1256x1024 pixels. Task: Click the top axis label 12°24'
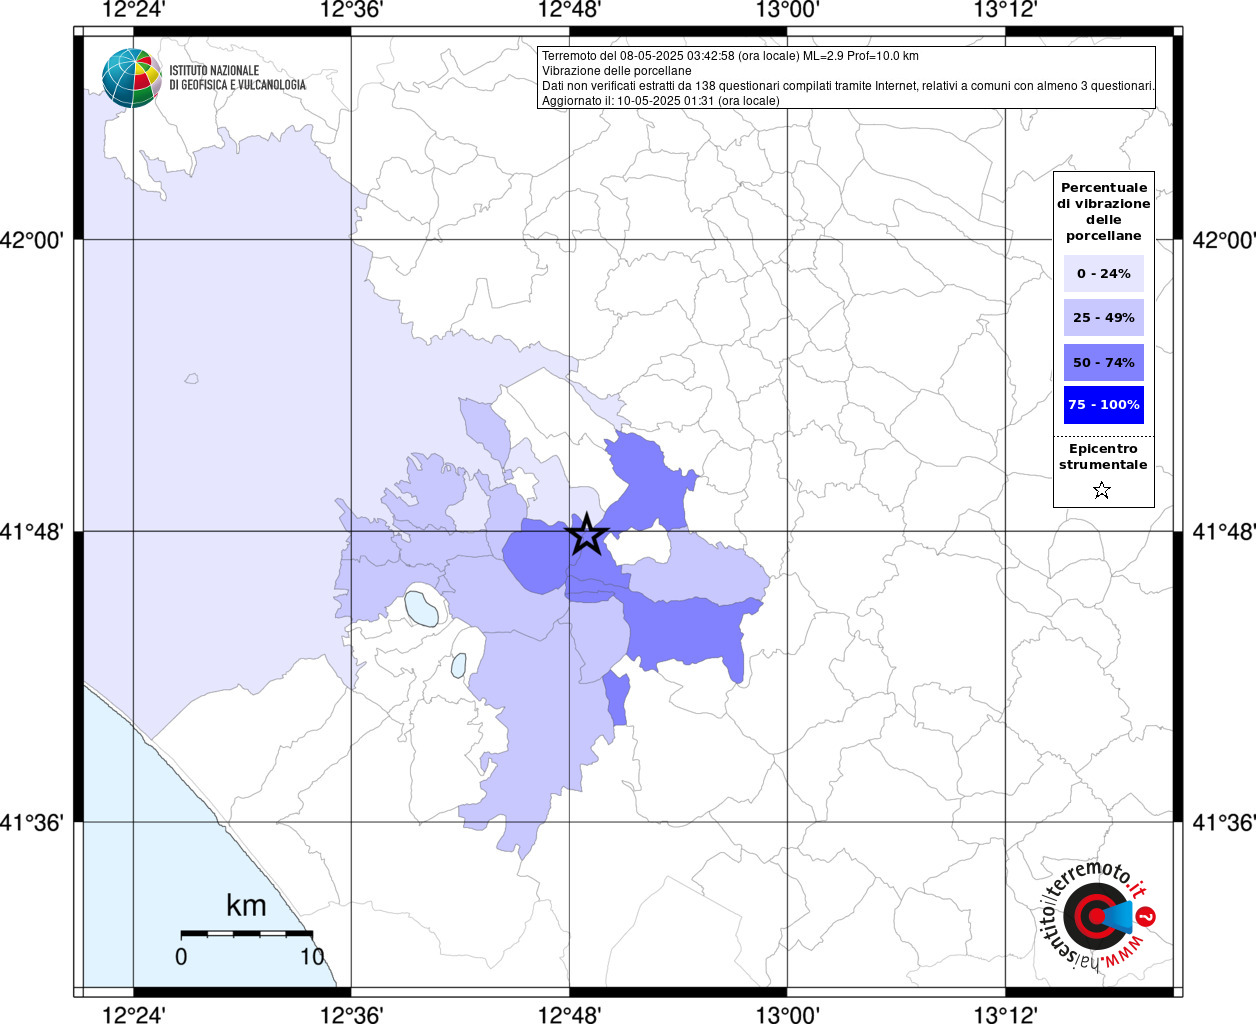(x=134, y=10)
